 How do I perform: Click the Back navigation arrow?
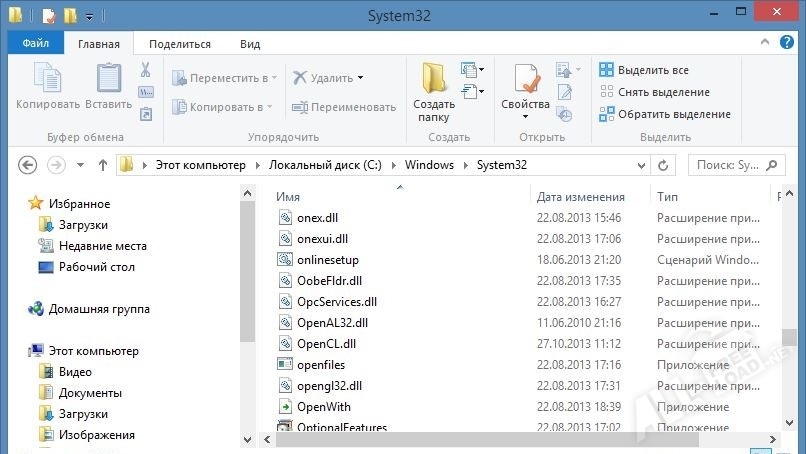(28, 165)
